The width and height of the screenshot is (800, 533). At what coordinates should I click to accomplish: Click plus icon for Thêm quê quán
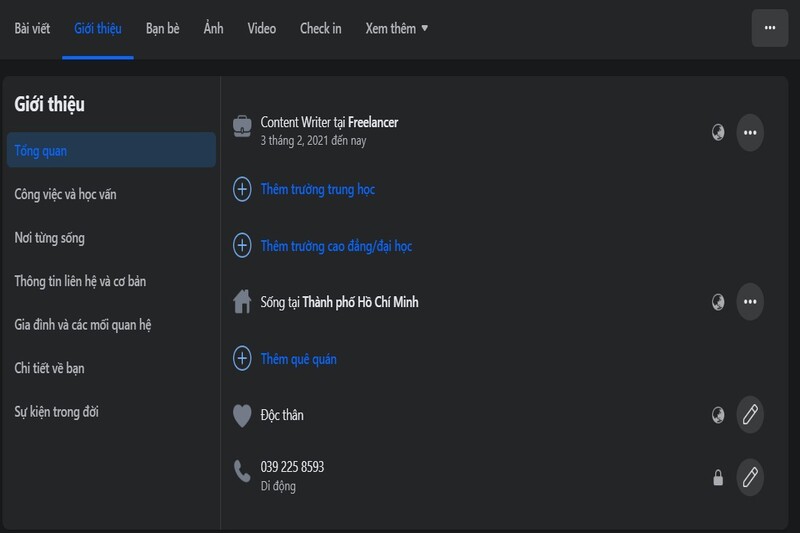point(242,359)
